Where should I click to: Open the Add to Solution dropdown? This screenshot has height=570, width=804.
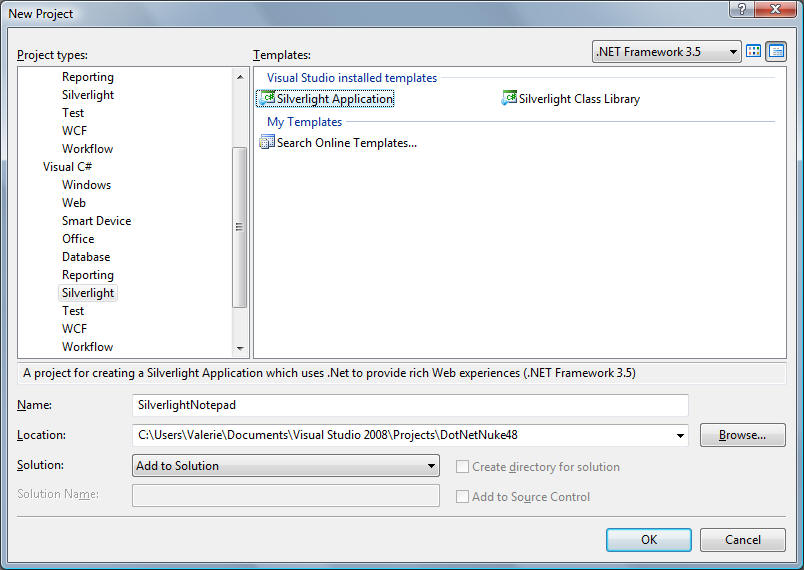click(431, 466)
